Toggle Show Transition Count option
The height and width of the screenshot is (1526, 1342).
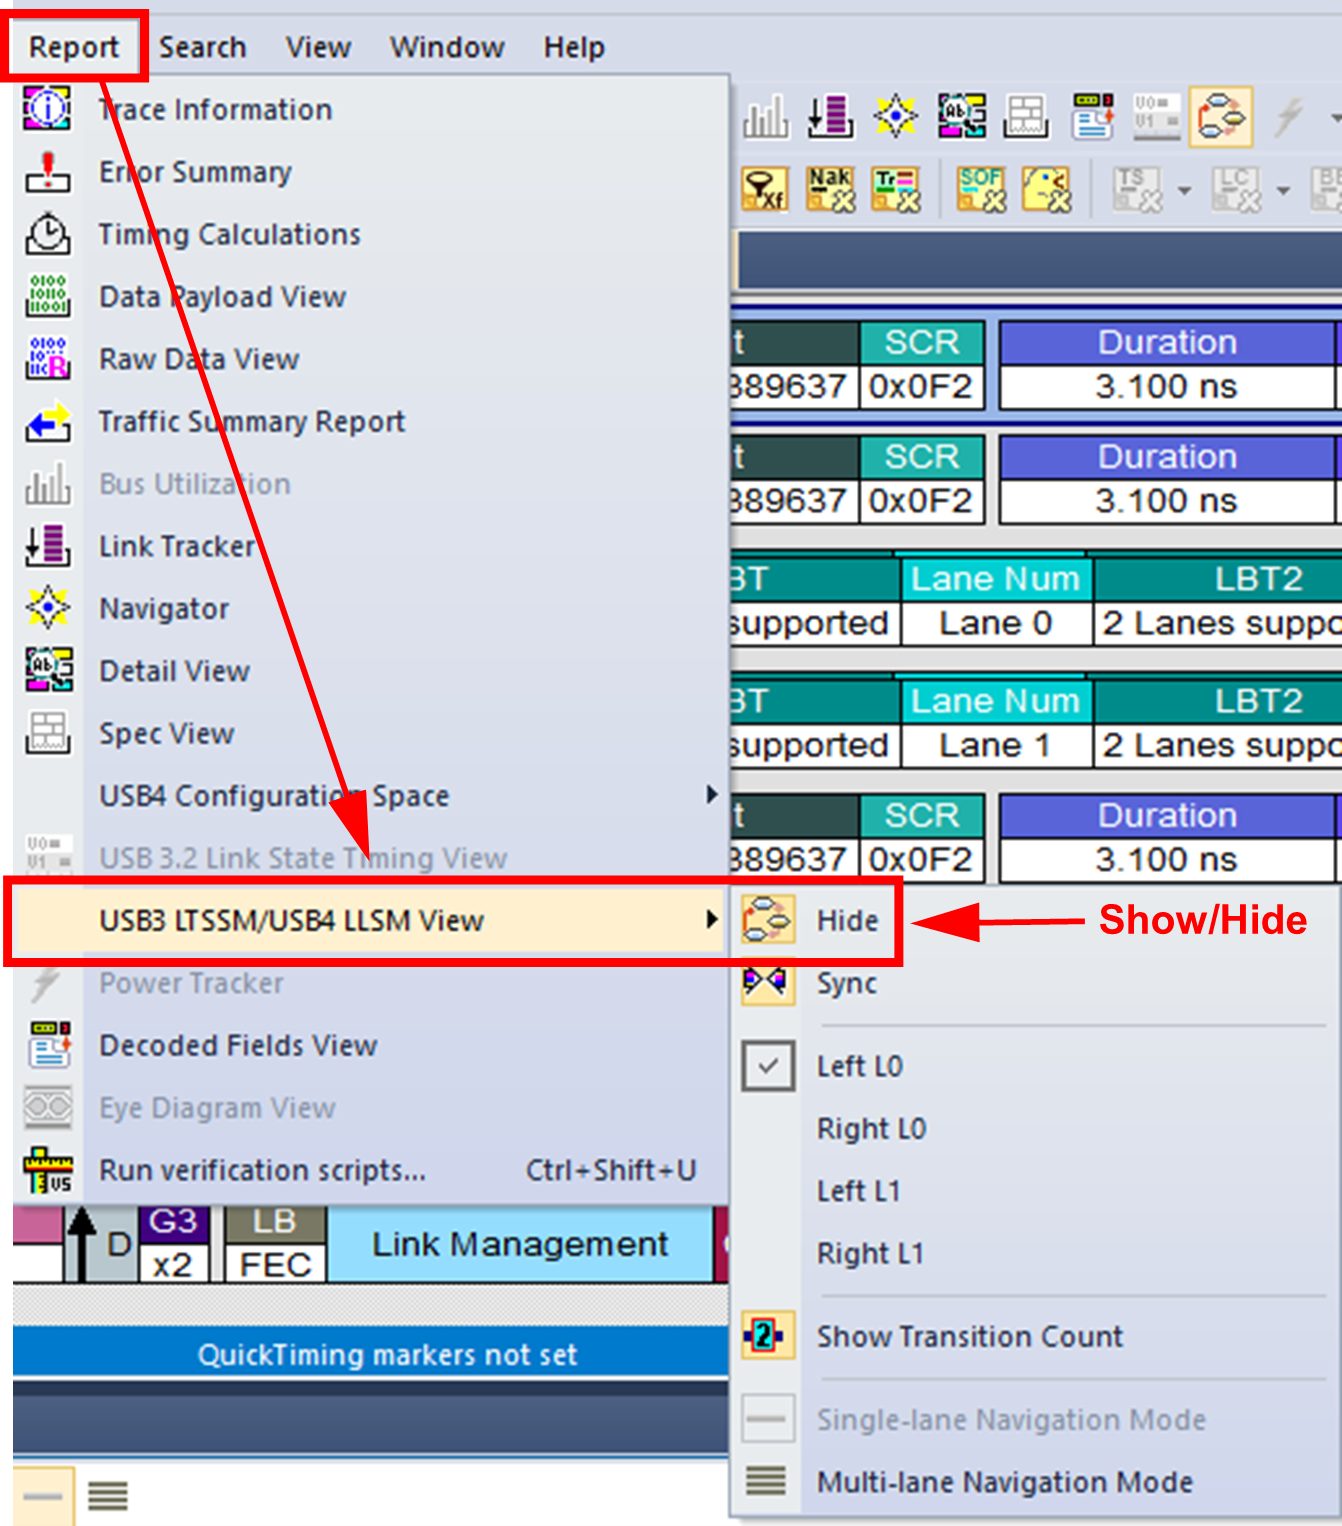click(x=1034, y=1336)
